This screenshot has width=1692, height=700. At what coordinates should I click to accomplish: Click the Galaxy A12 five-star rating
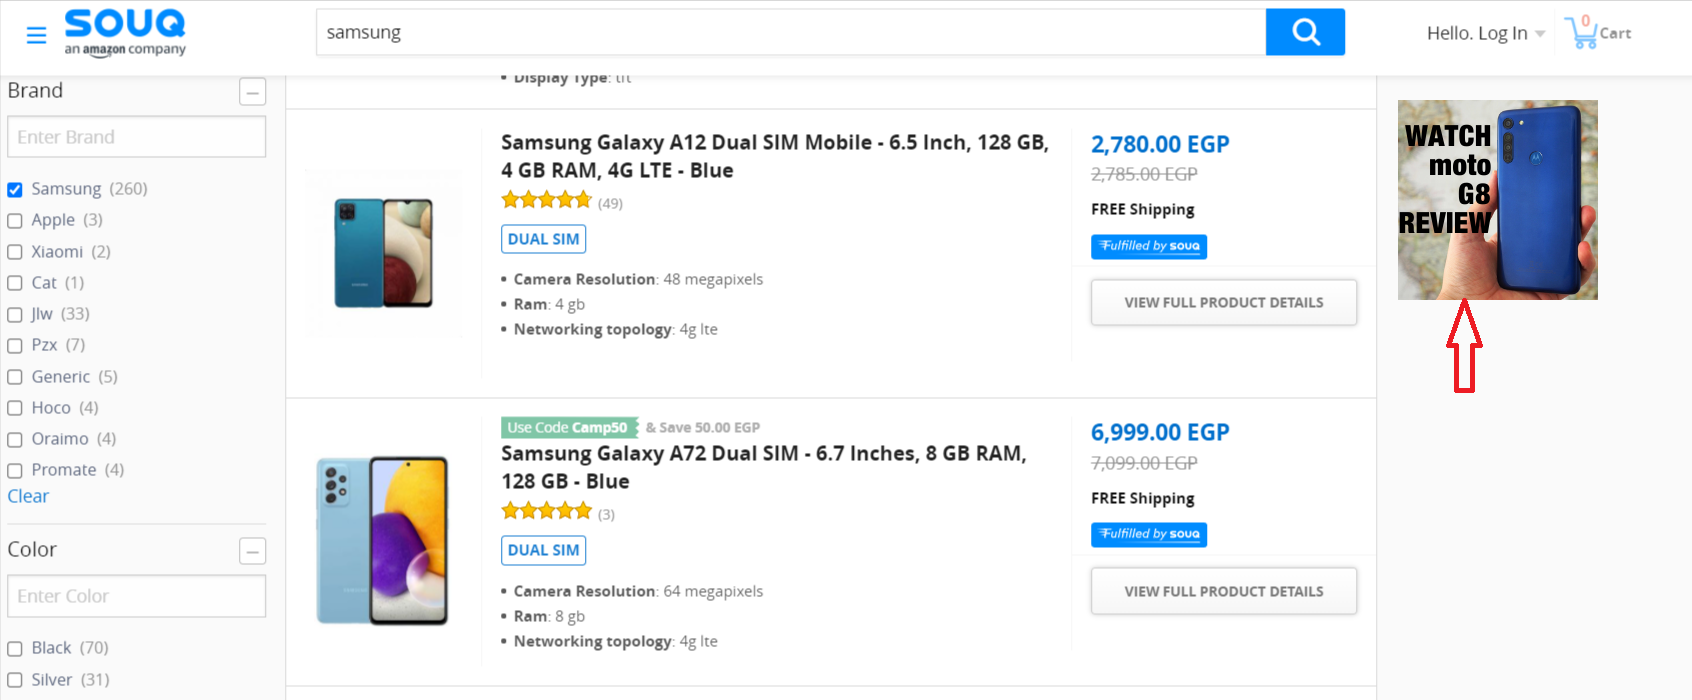click(x=546, y=200)
